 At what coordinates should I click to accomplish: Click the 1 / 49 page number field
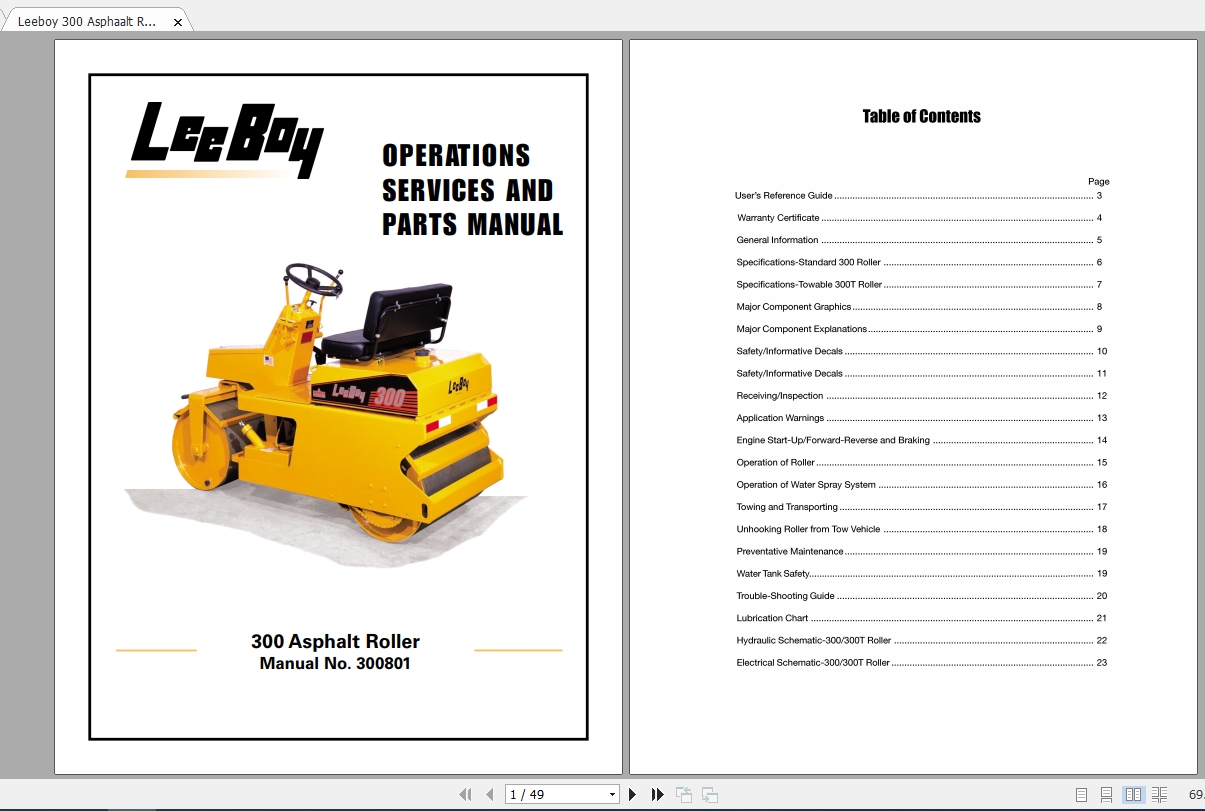click(x=556, y=795)
